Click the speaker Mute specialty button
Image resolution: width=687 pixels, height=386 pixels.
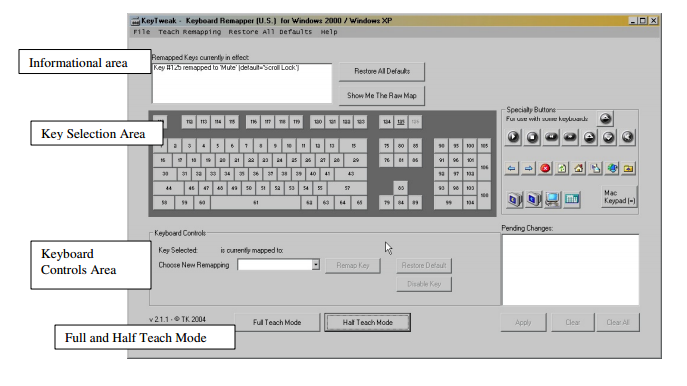[627, 137]
